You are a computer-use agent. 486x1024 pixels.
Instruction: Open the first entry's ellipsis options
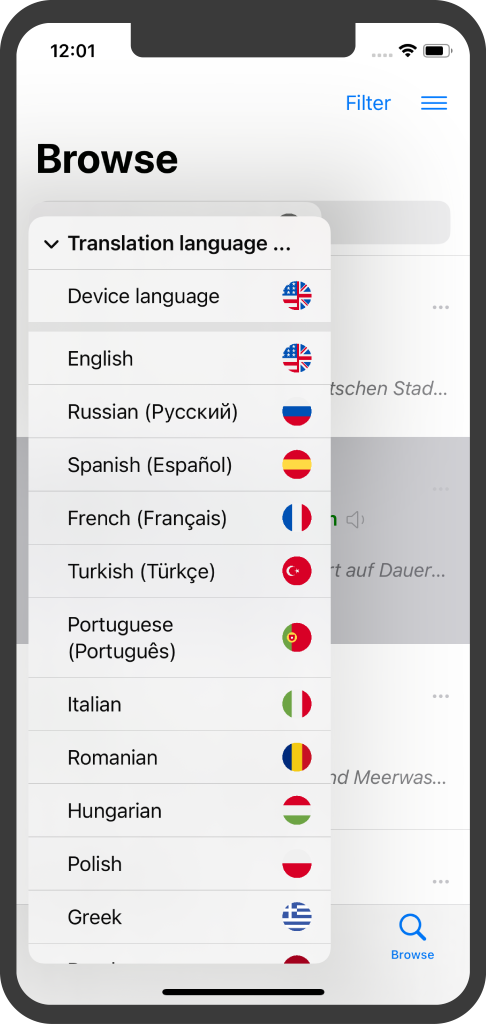[441, 307]
